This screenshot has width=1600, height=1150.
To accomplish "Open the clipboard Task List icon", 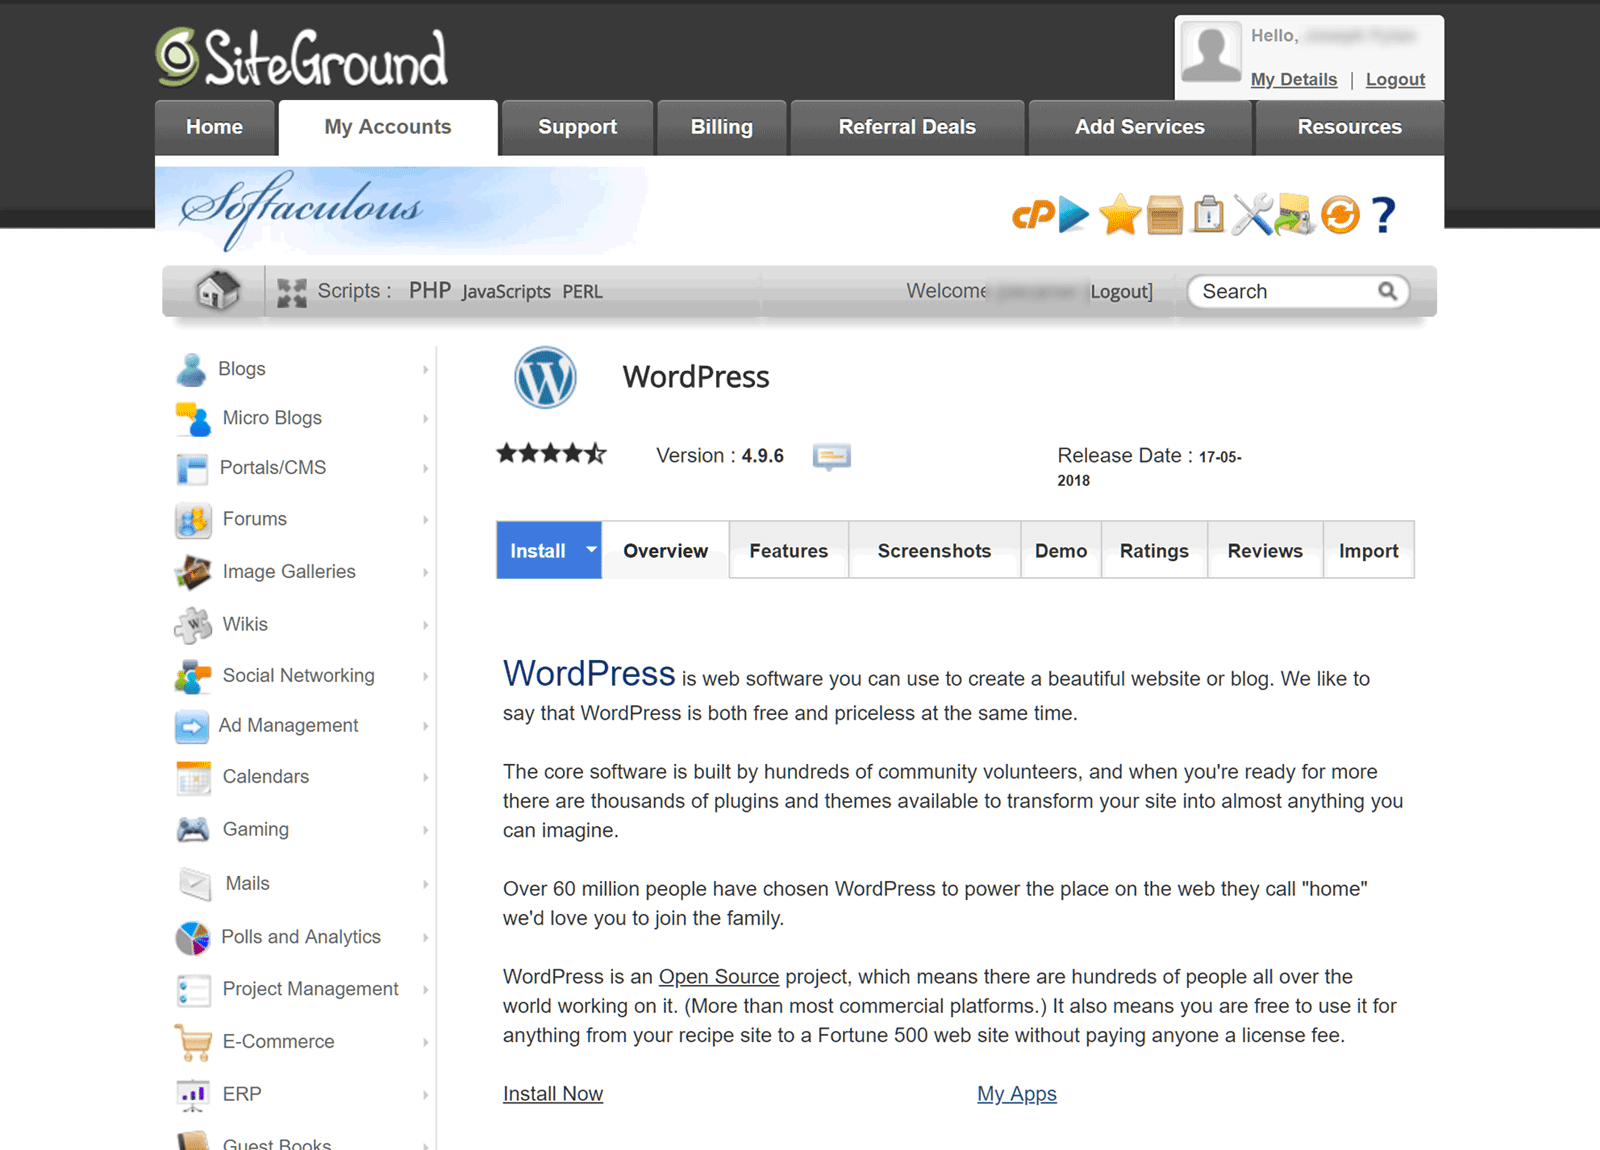I will [x=1209, y=214].
